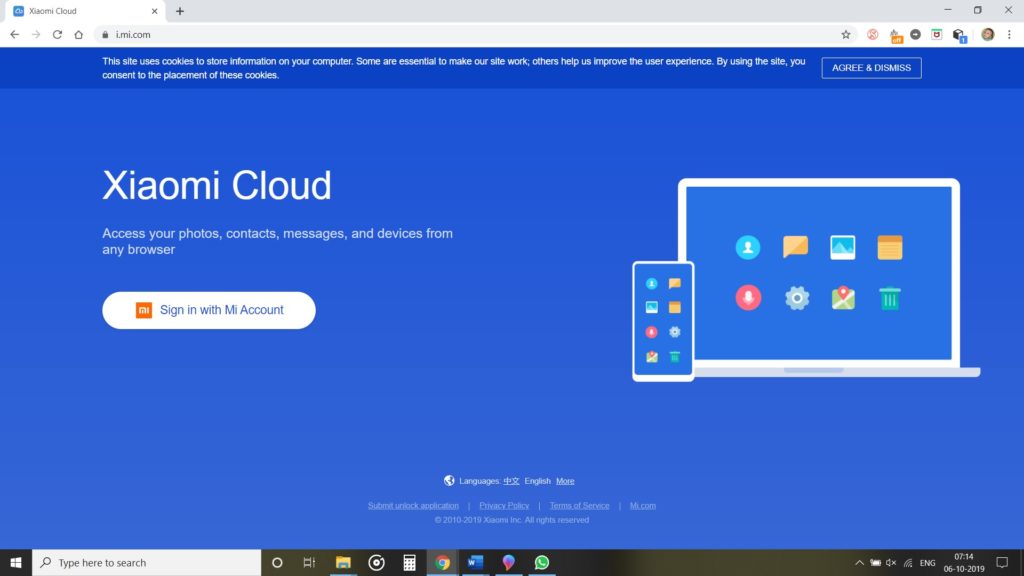Open the Terms of Service link
The height and width of the screenshot is (576, 1024).
579,505
